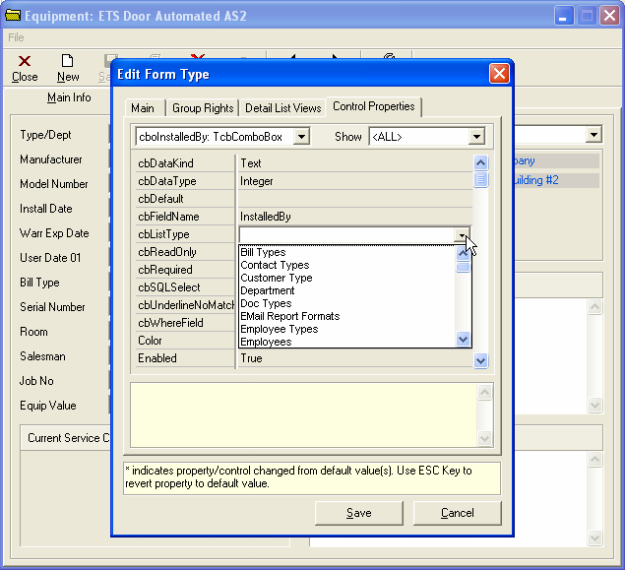This screenshot has height=570, width=625.
Task: Click property grid scroll down arrow
Action: coord(481,361)
